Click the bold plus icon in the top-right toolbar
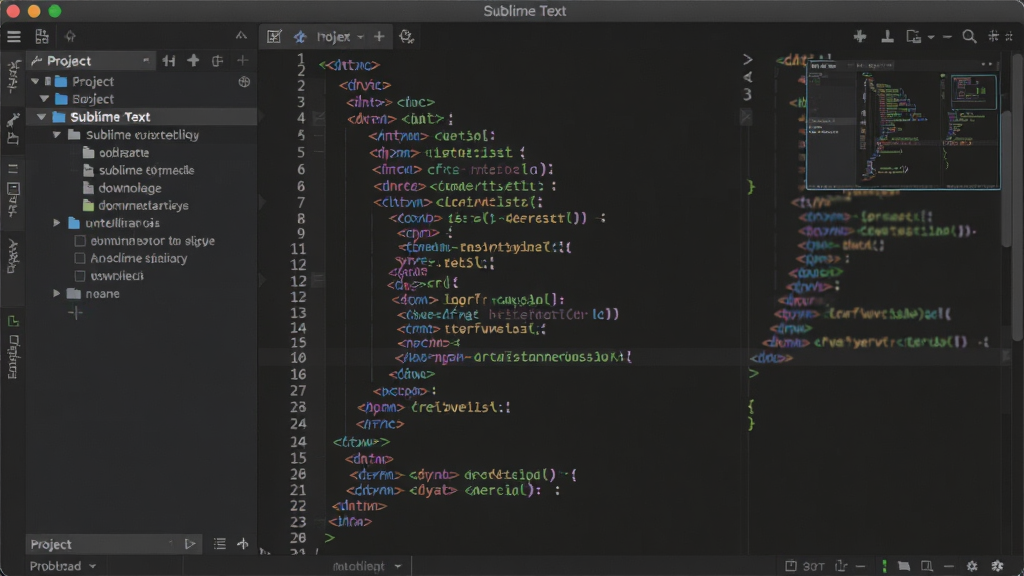1024x576 pixels. pyautogui.click(x=860, y=37)
